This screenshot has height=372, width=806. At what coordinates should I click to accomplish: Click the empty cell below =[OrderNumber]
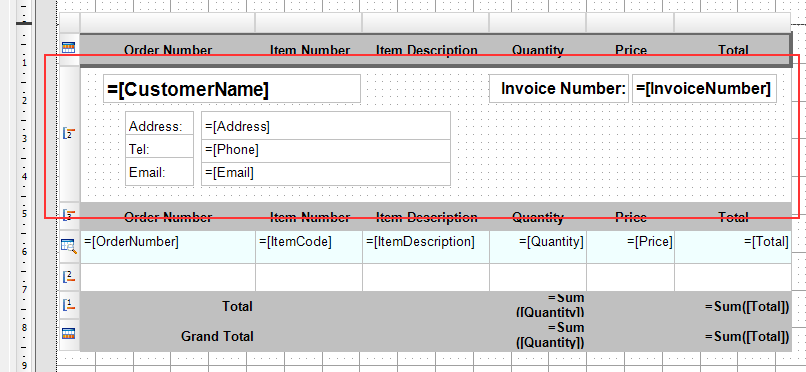coord(168,277)
